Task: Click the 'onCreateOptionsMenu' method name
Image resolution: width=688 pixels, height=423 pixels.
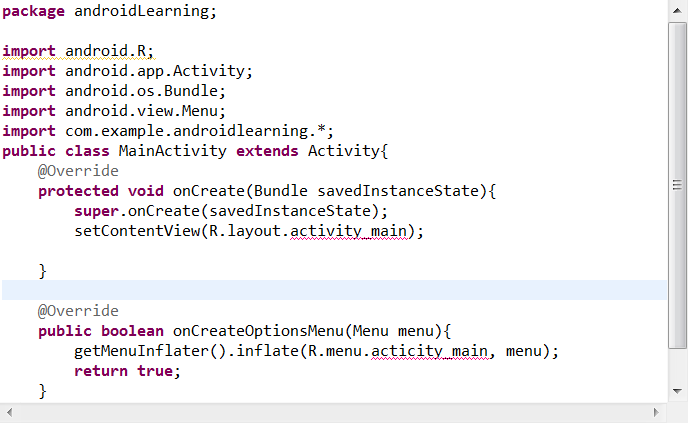Action: click(x=258, y=331)
